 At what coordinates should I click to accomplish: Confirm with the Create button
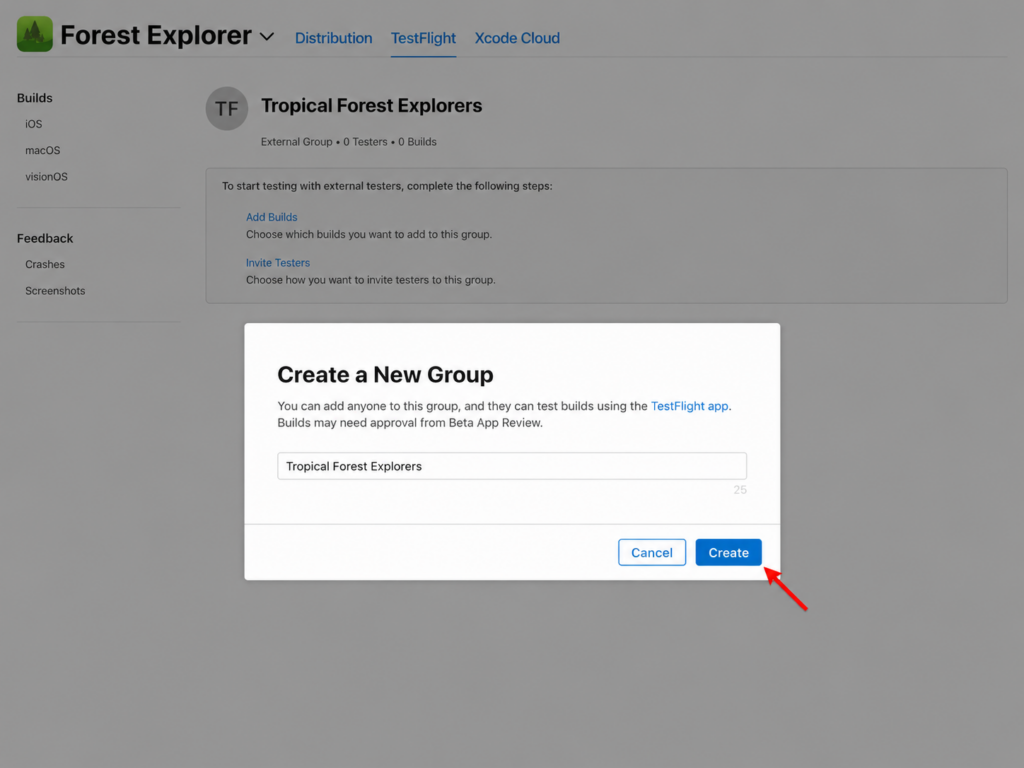(728, 552)
